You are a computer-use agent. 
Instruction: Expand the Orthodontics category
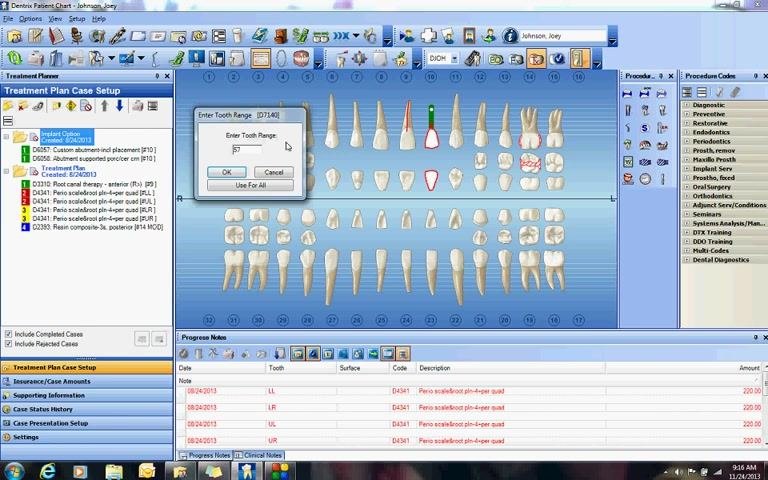(x=686, y=196)
